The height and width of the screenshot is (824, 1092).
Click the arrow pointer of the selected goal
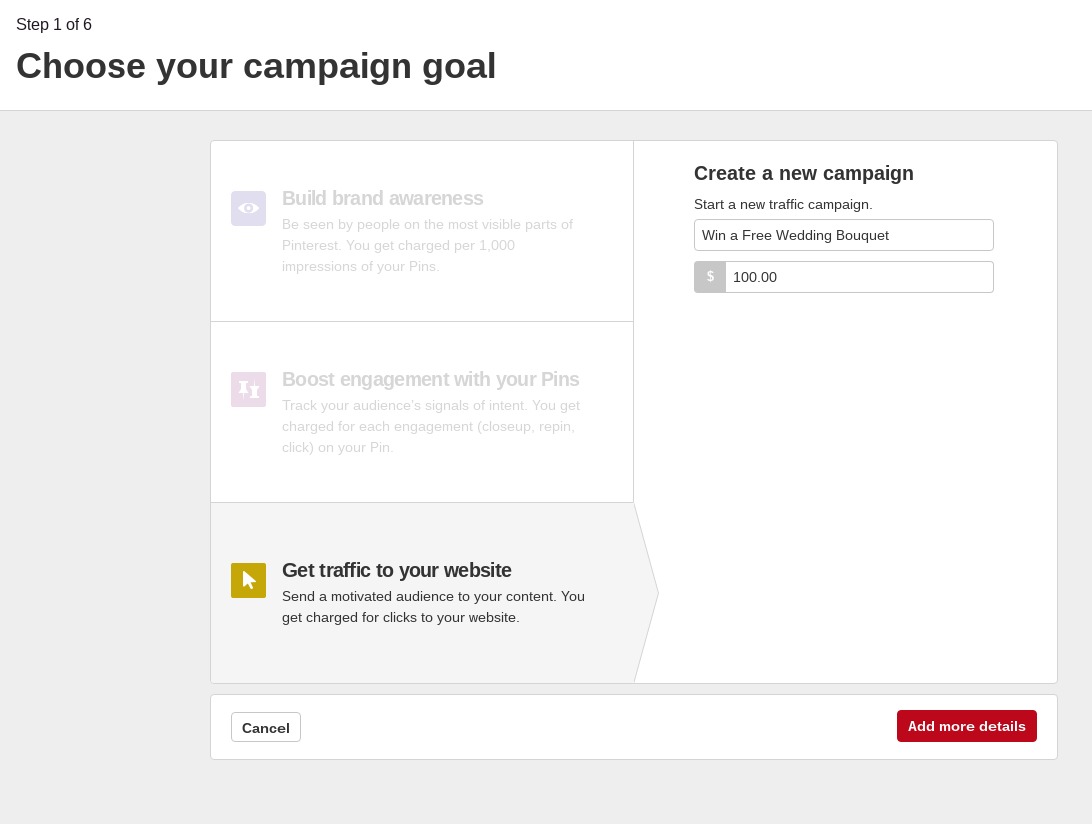tap(646, 593)
